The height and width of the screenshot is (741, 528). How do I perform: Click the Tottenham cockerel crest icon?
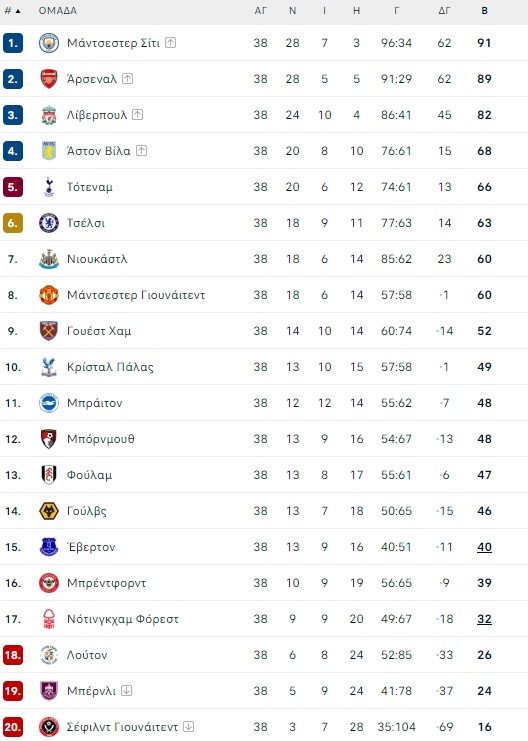tap(49, 187)
